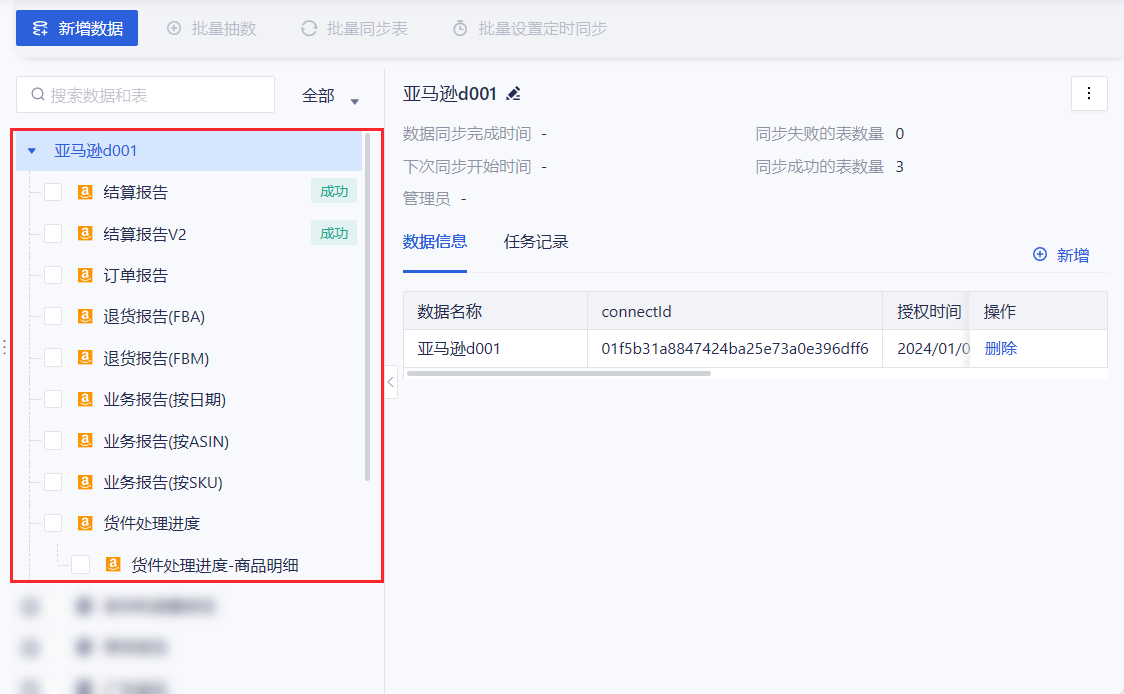Screen dimensions: 1124x694
Task: Click the 批量同步表 toolbar button
Action: (x=354, y=29)
